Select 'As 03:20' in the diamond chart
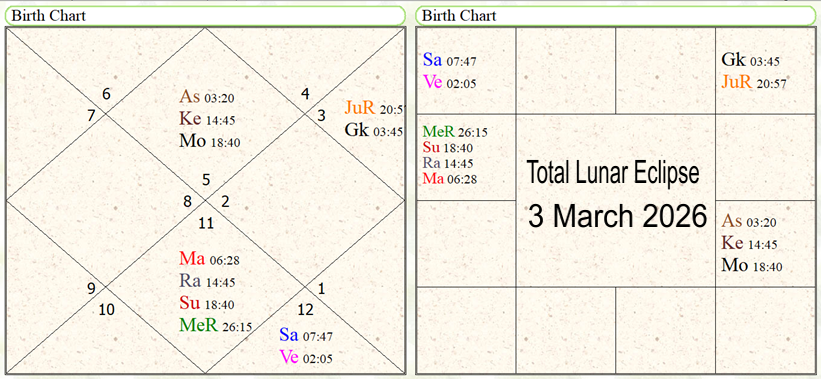The image size is (821, 379). pos(207,97)
